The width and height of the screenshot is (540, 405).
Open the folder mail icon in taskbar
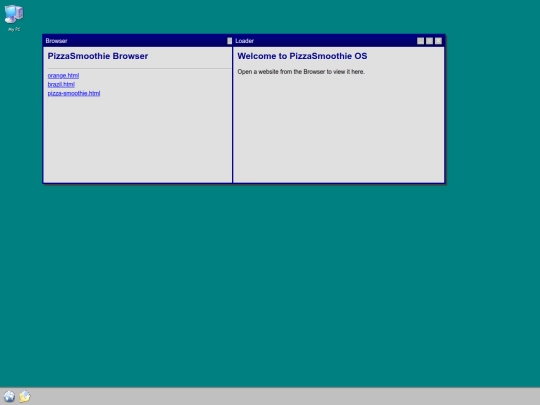[x=25, y=396]
